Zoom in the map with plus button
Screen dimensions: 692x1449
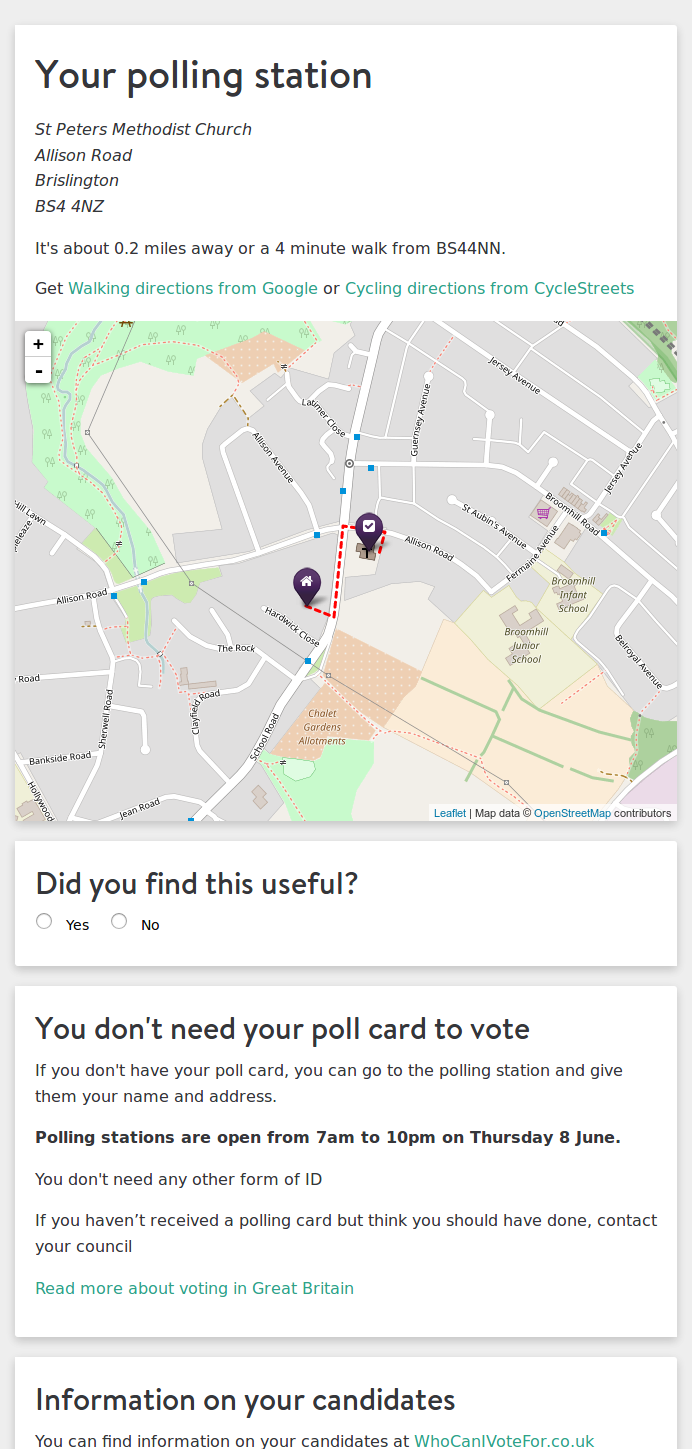click(38, 344)
